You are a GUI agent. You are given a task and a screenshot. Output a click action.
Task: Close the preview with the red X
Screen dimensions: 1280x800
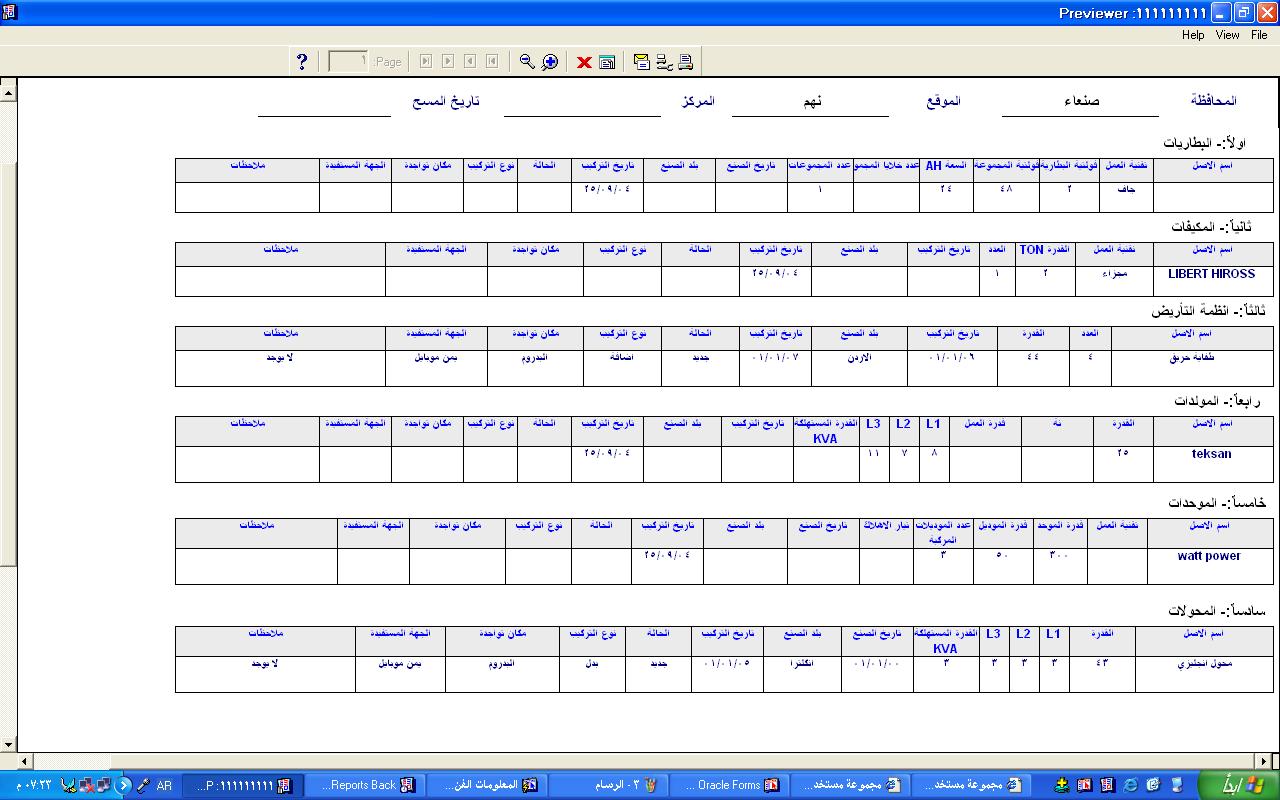pos(584,62)
